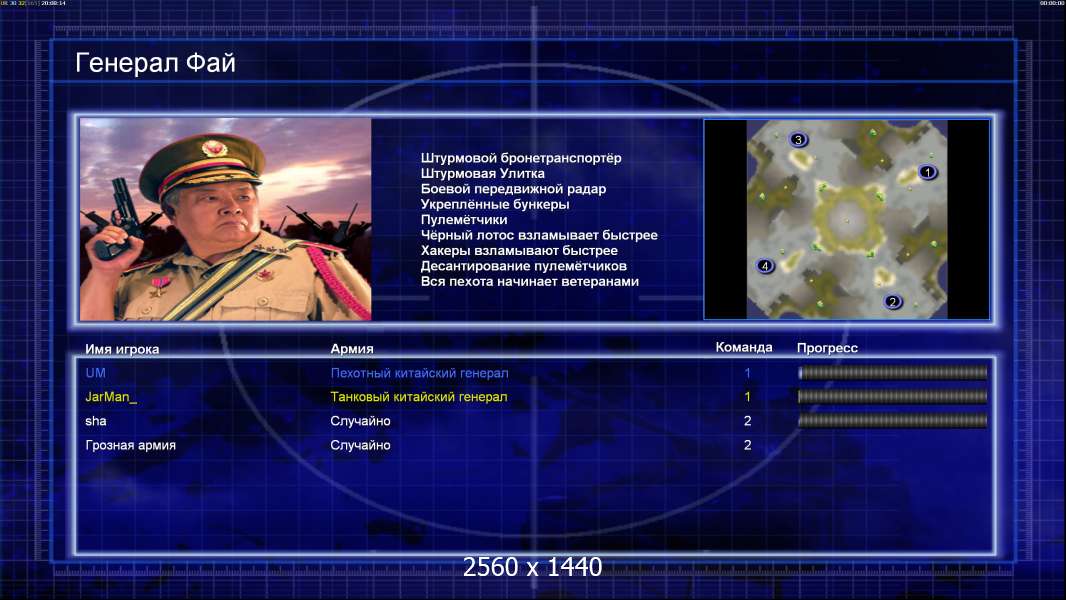
Task: Click sha's loading progress bar
Action: point(893,421)
